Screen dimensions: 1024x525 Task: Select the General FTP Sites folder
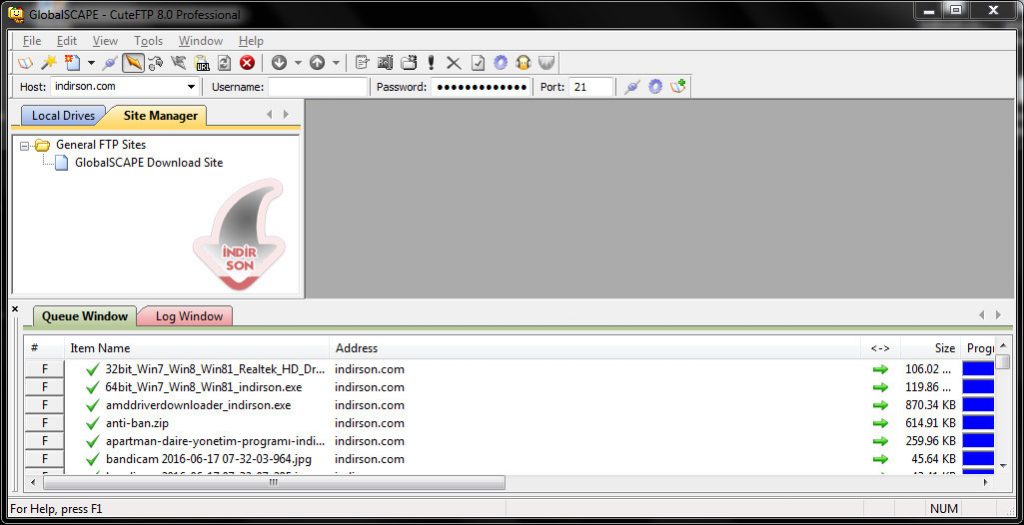coord(101,145)
